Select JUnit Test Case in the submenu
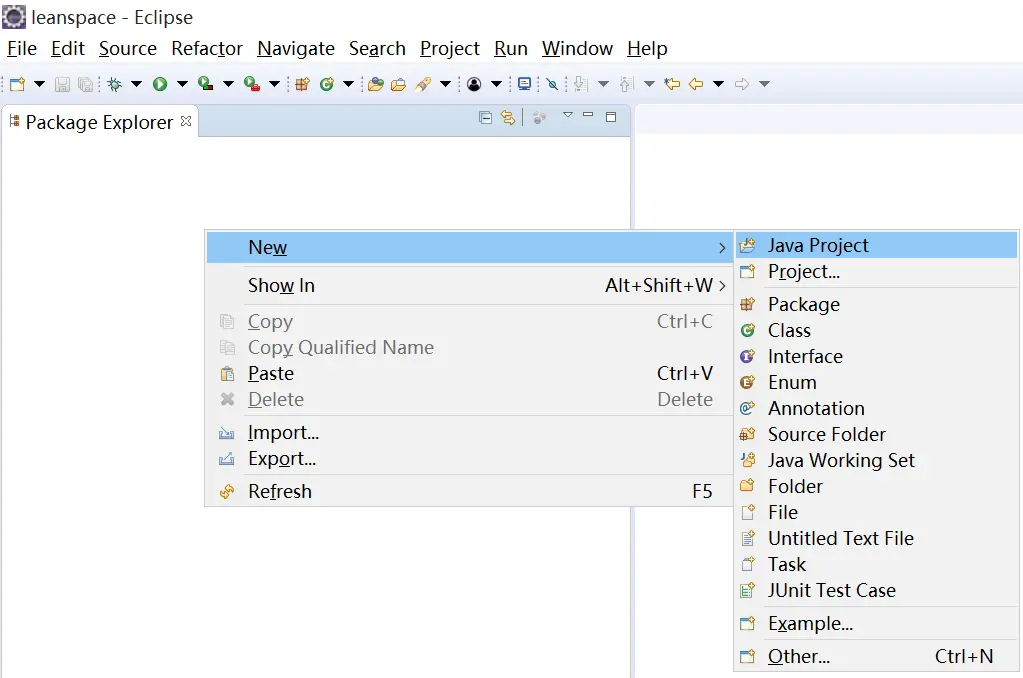The width and height of the screenshot is (1023, 678). click(876, 591)
